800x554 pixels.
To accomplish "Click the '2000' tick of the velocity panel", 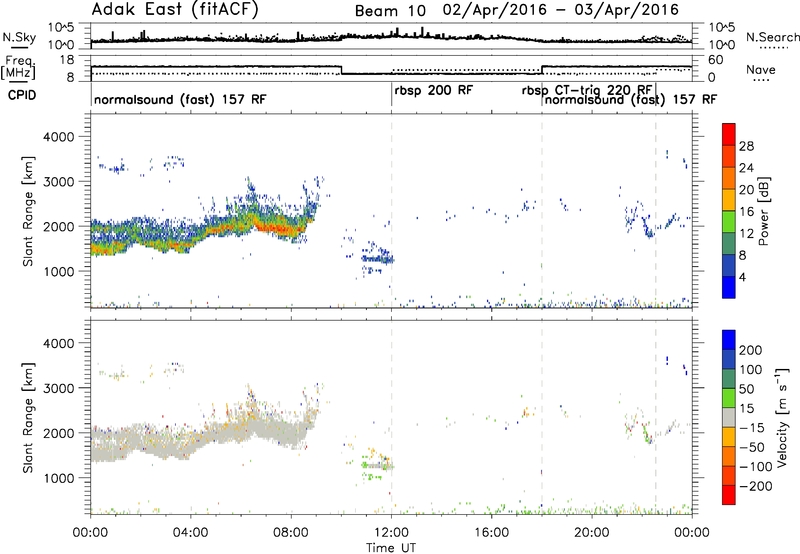I will click(x=58, y=433).
